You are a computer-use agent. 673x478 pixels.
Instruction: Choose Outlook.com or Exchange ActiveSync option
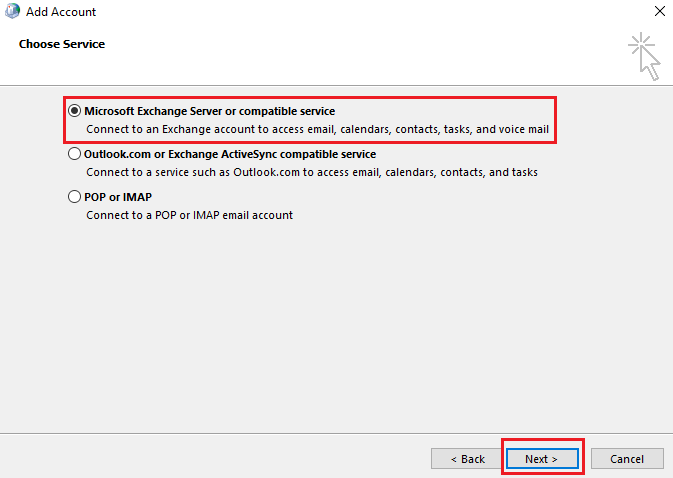[x=75, y=154]
